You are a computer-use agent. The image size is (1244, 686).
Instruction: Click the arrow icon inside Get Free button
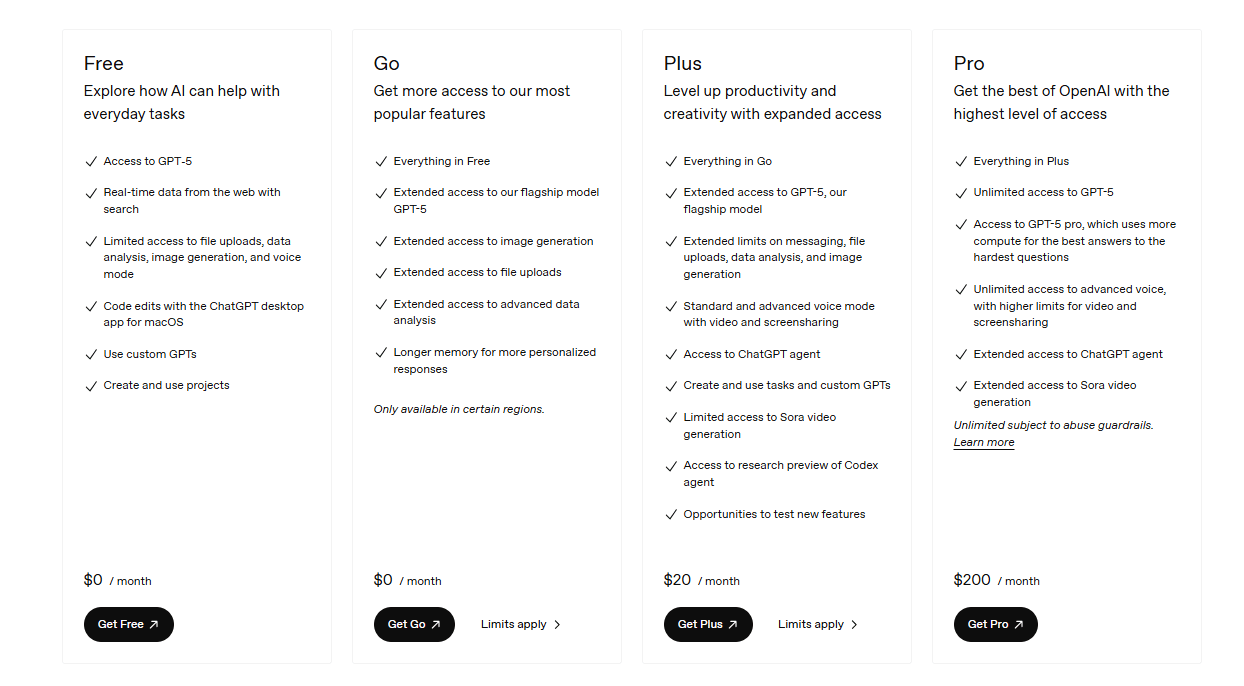coord(152,624)
